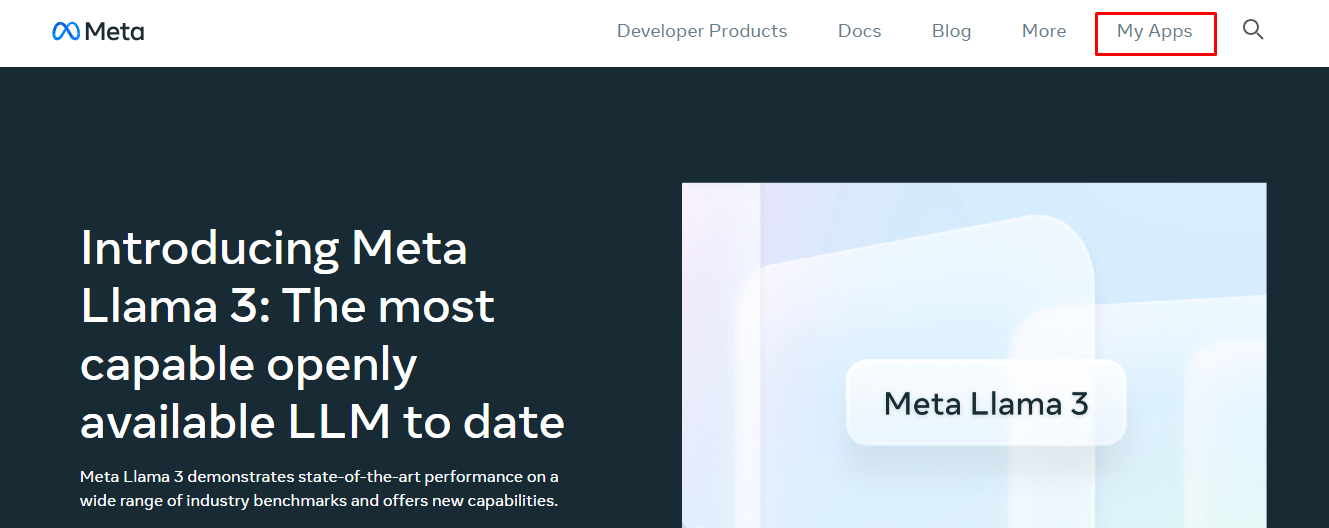Screen dimensions: 1329x528
Task: Click the "available LLM to date" headline line
Action: [x=322, y=422]
